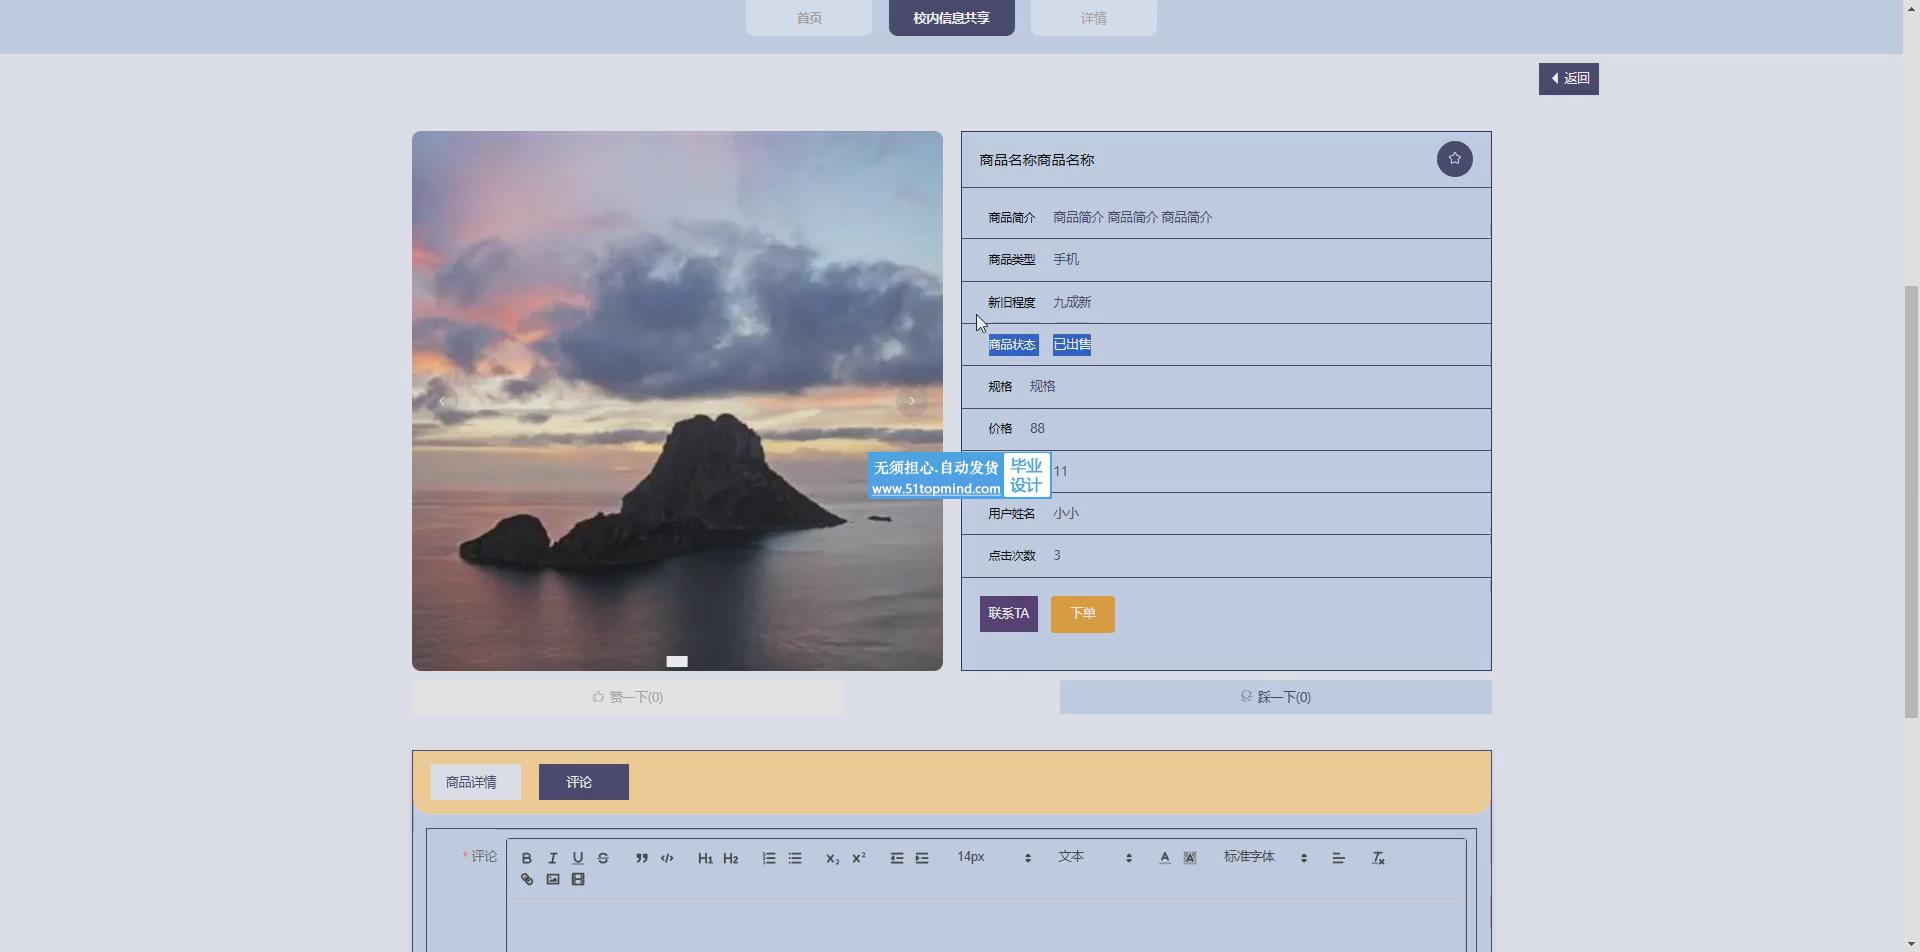Insert a video into the comment

(x=578, y=880)
